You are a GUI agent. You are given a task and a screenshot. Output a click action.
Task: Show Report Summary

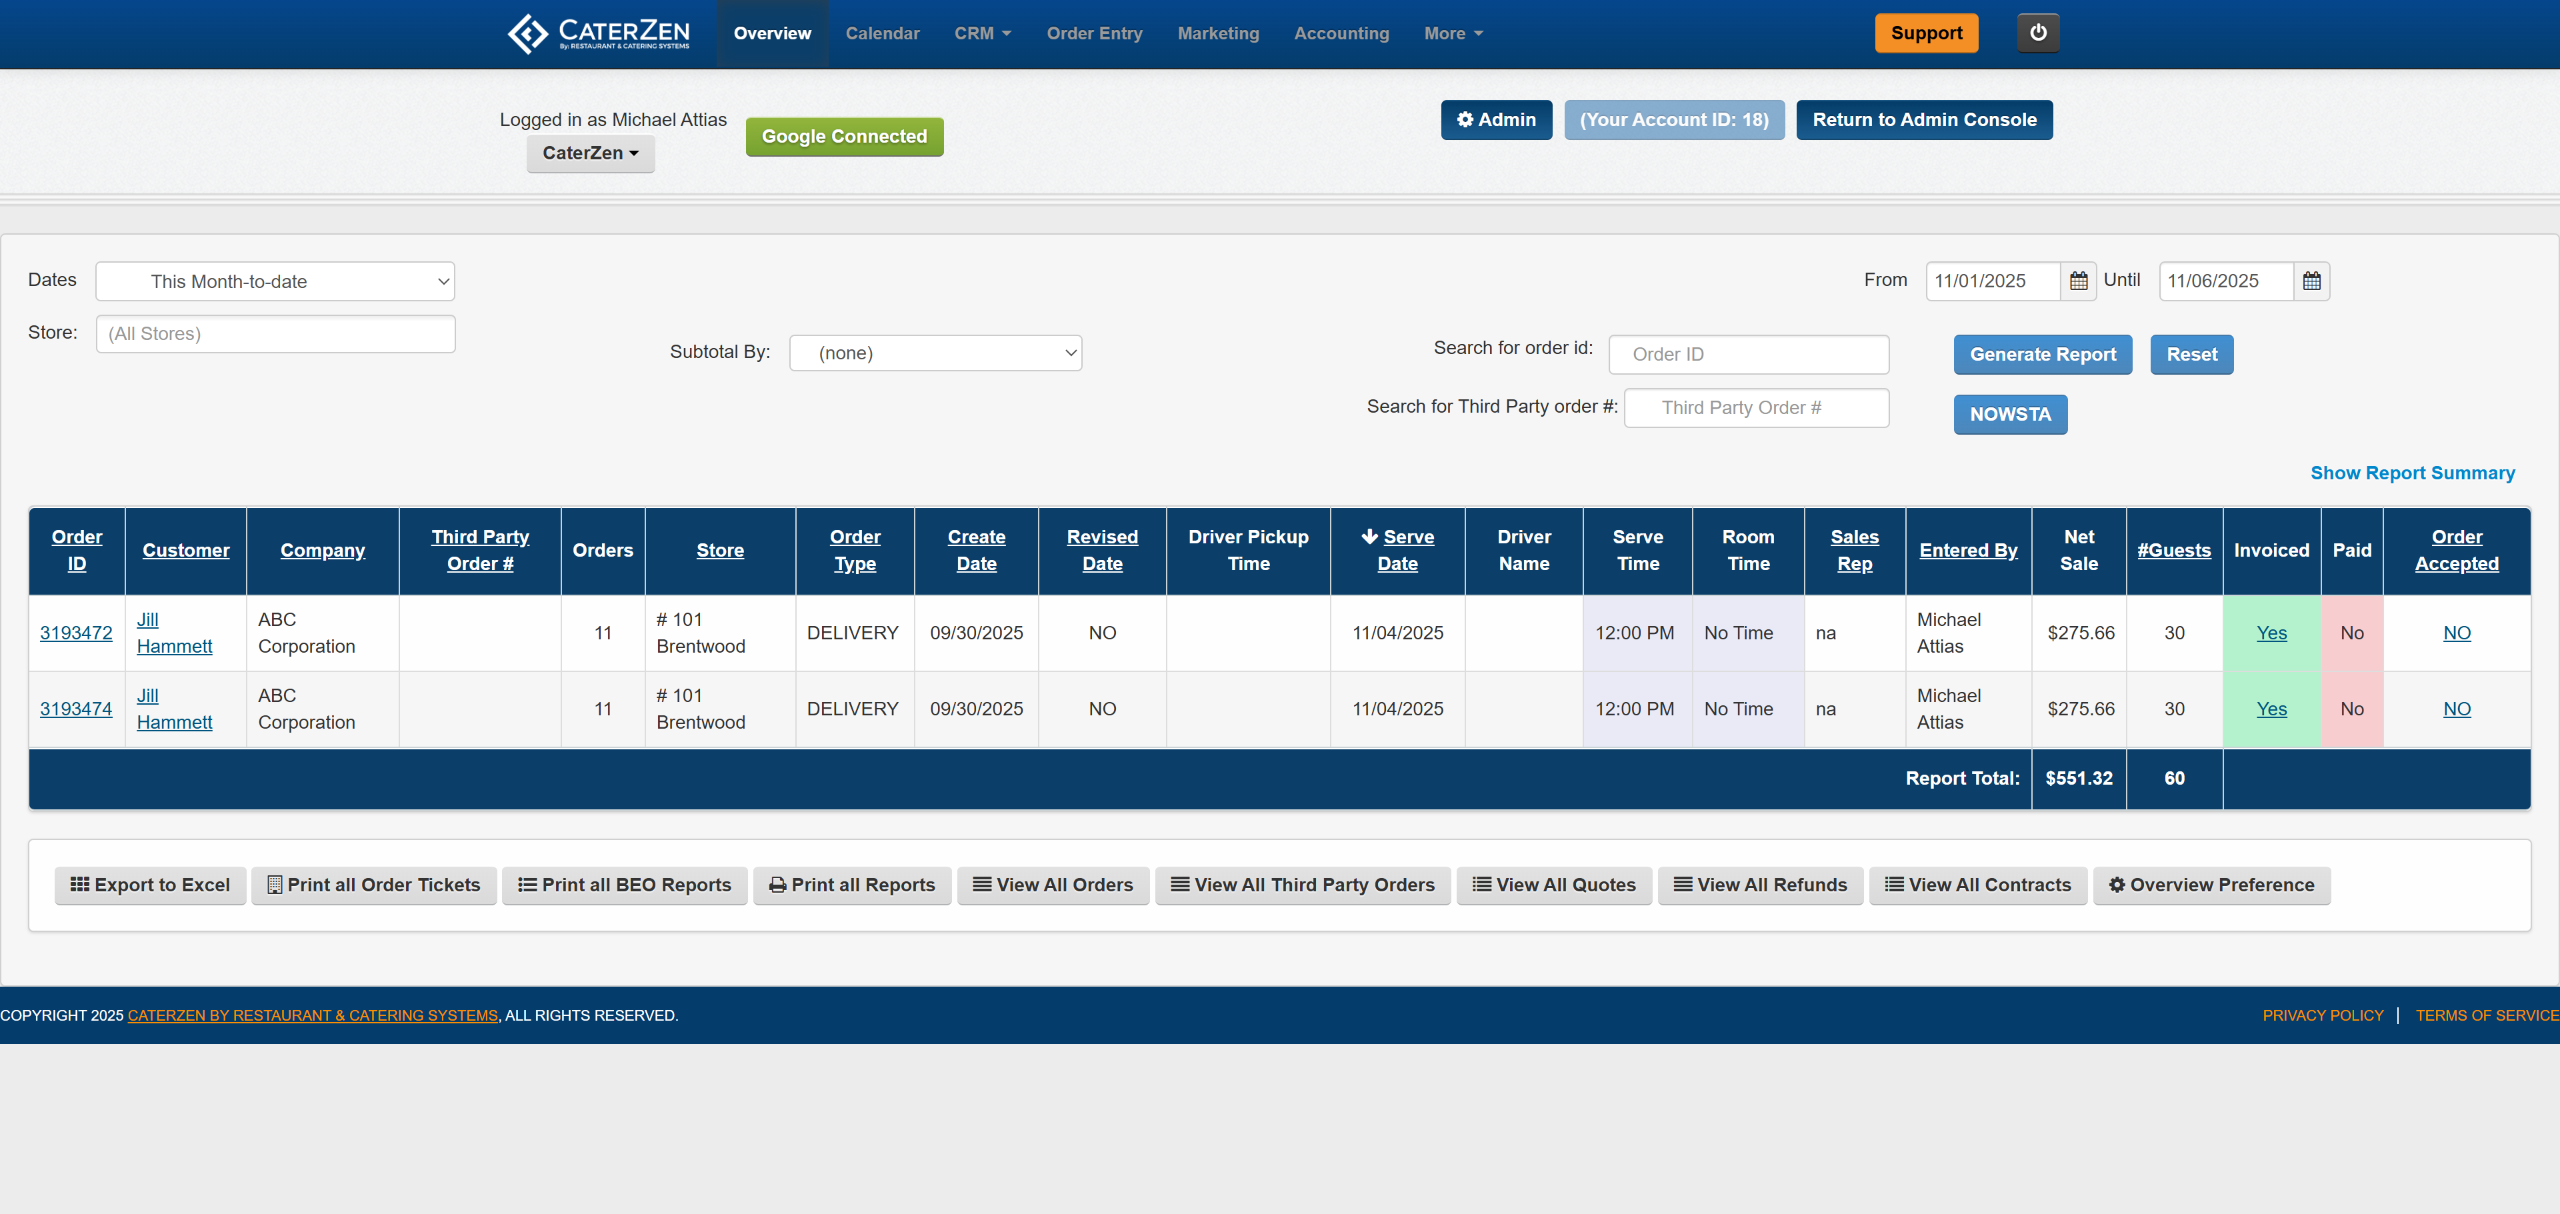point(2412,473)
